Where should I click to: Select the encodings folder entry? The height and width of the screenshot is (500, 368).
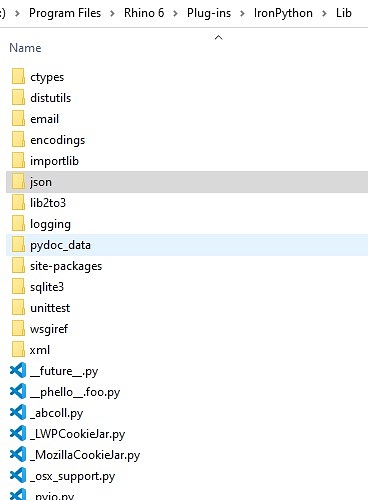(187, 140)
